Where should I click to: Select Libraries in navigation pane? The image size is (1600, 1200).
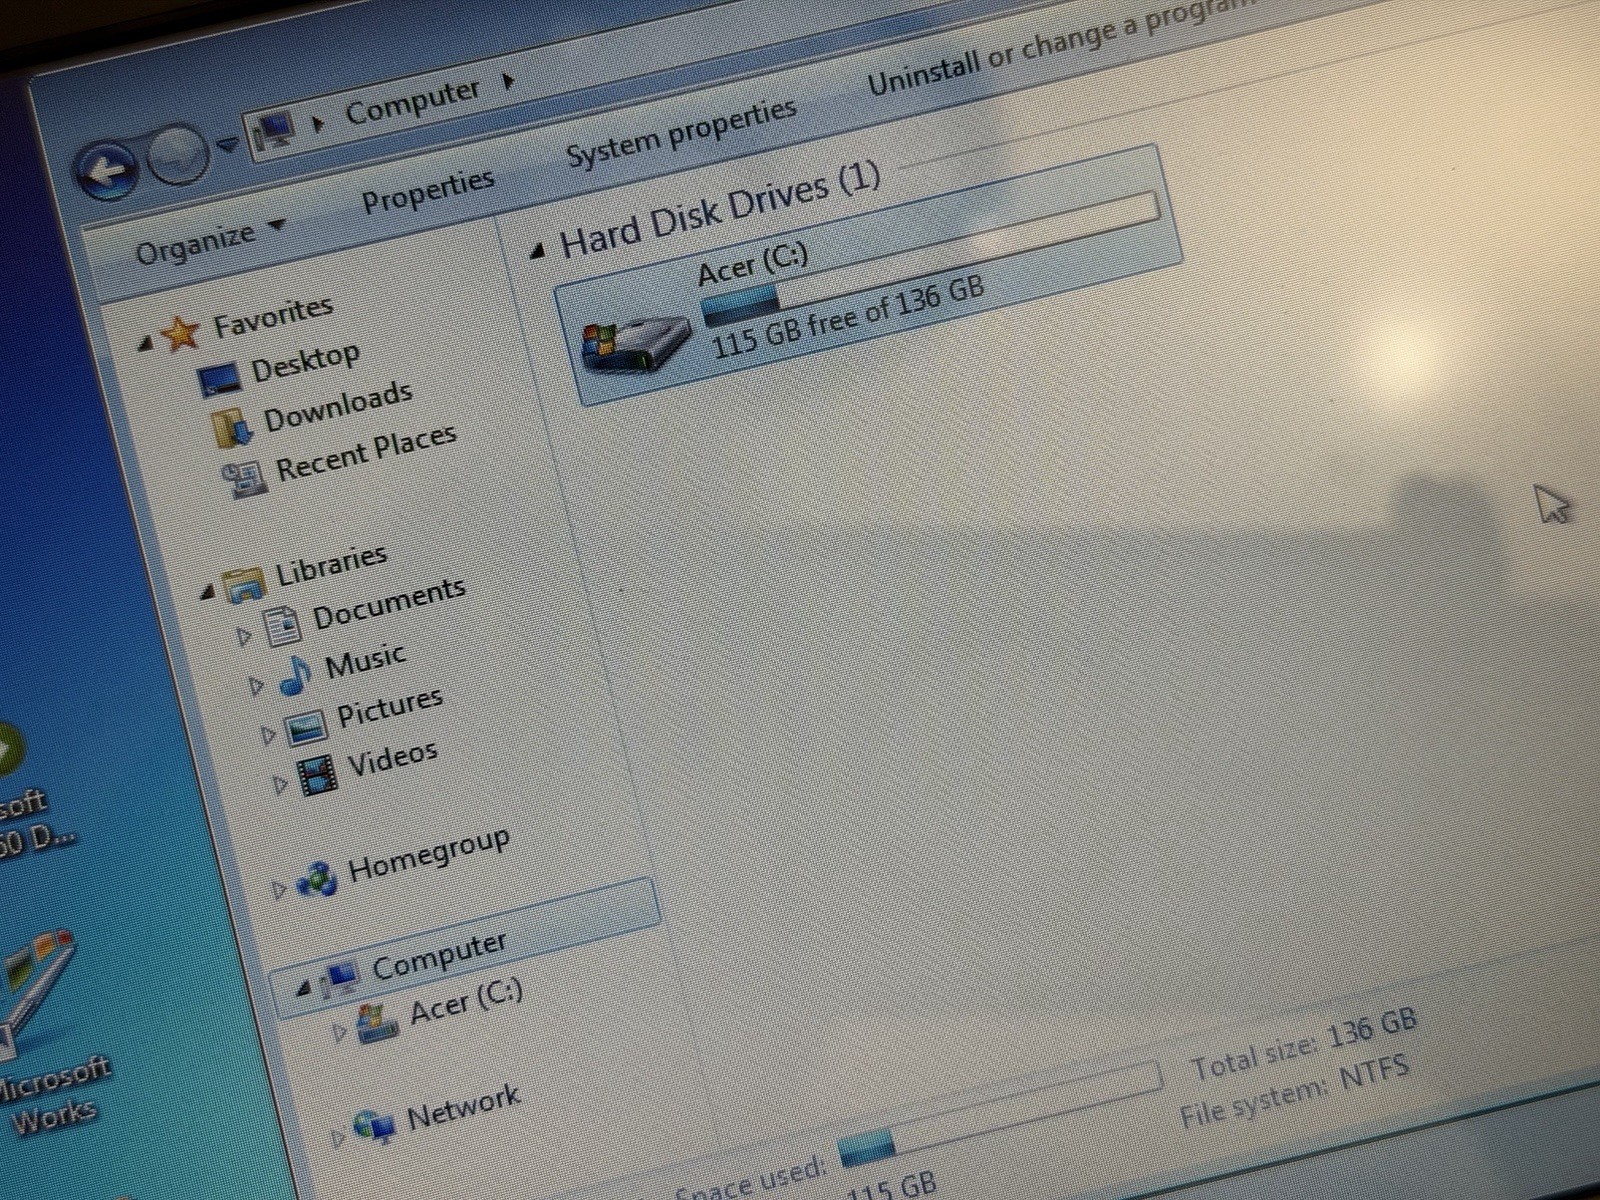[331, 565]
